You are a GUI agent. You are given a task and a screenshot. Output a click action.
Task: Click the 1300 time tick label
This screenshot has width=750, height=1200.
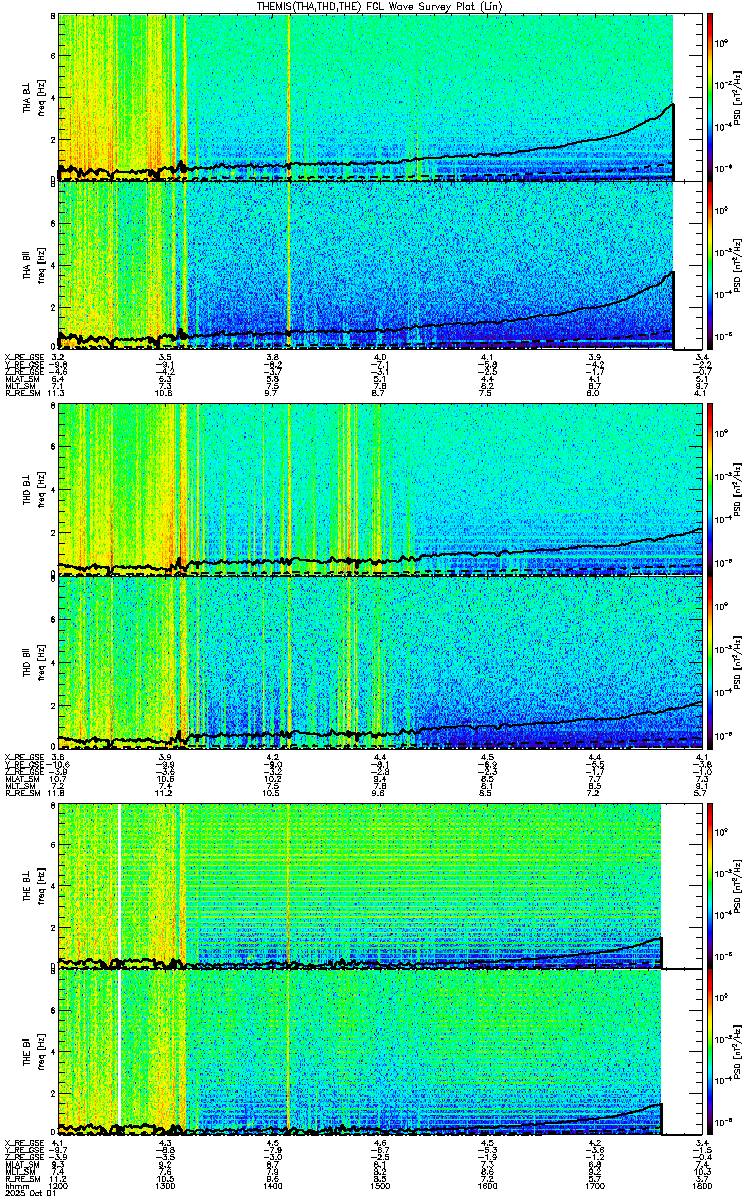[x=166, y=1186]
